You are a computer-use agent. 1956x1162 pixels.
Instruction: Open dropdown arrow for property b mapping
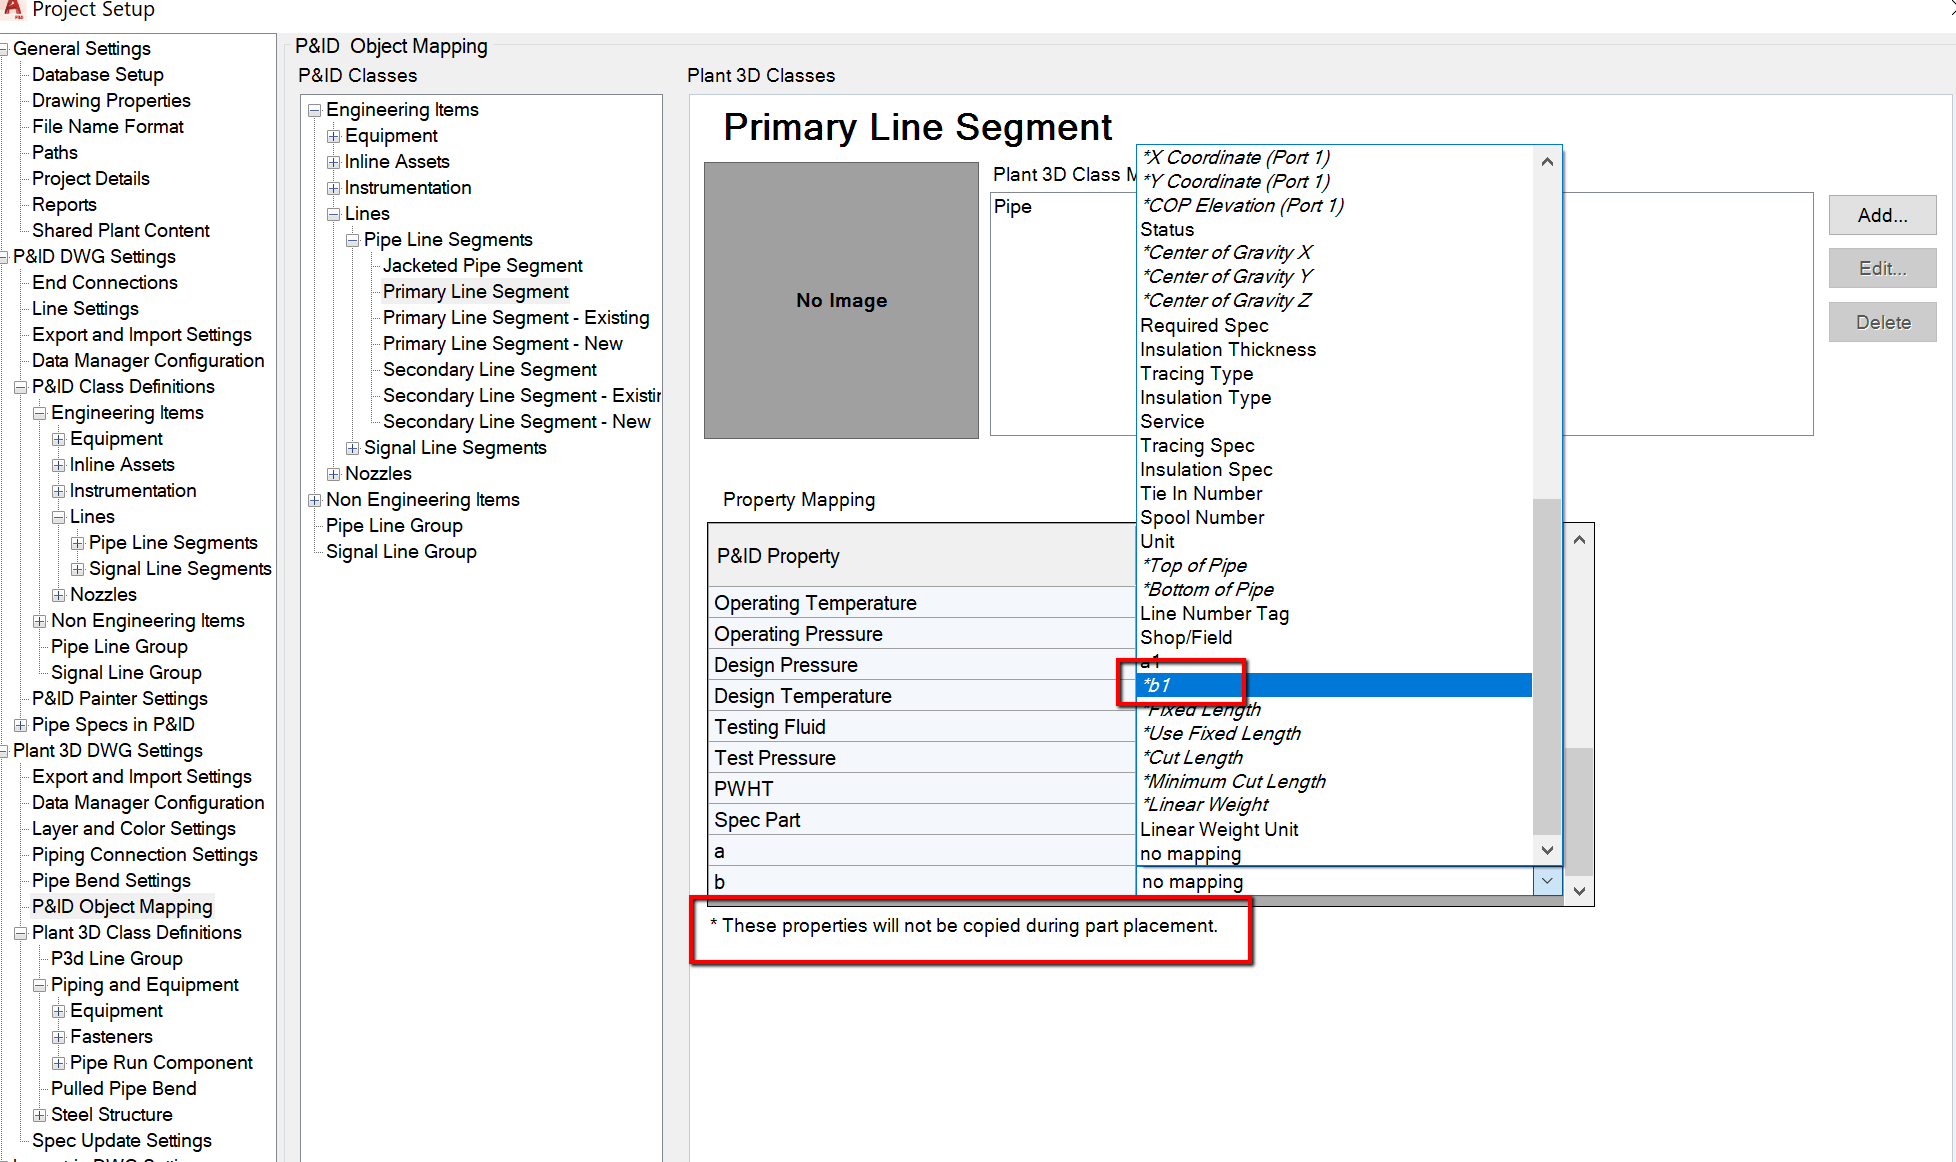tap(1546, 881)
